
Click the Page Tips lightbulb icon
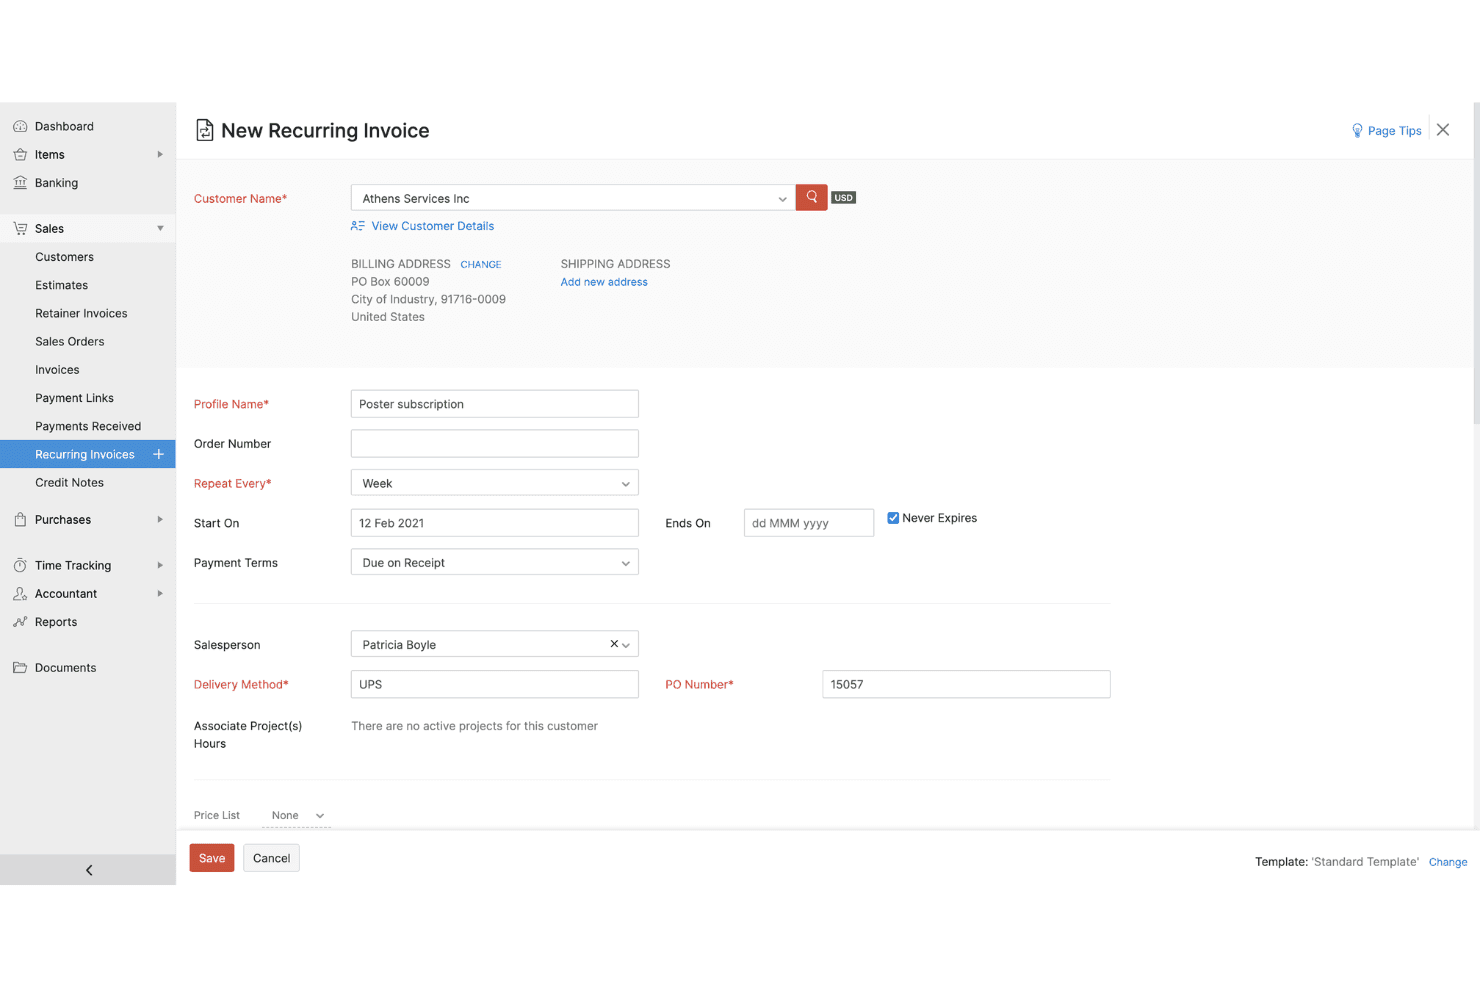[1357, 131]
